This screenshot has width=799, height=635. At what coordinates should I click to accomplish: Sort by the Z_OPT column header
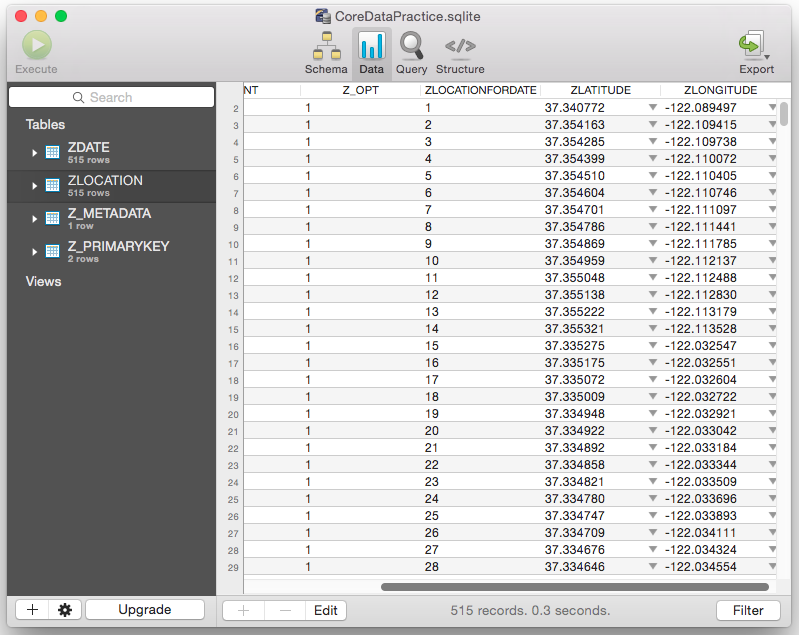[360, 90]
